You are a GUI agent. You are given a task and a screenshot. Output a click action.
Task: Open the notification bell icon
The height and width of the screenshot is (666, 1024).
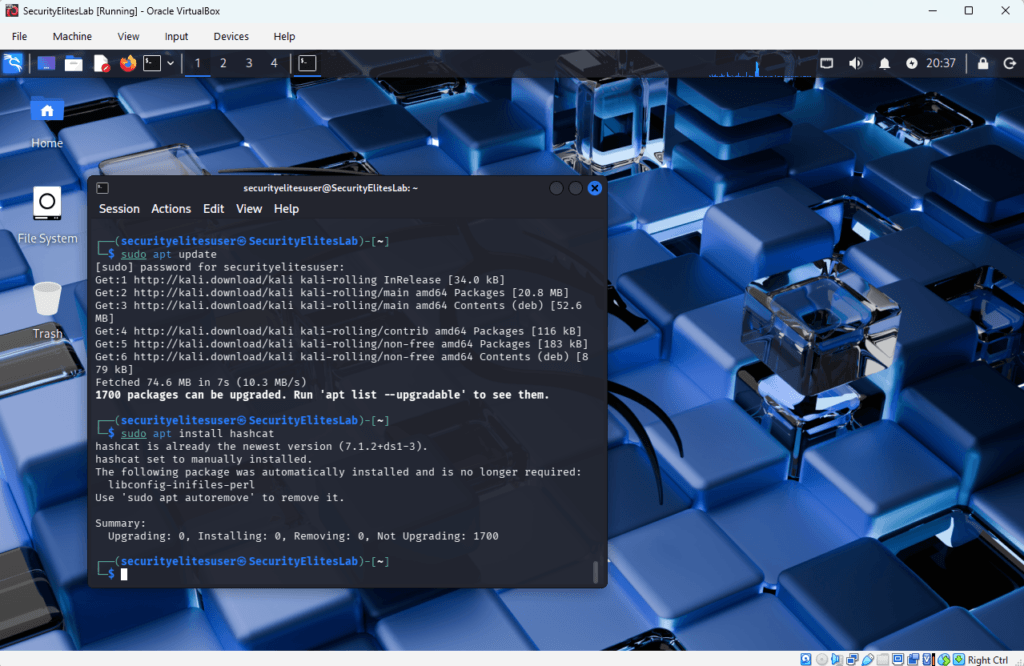point(885,63)
